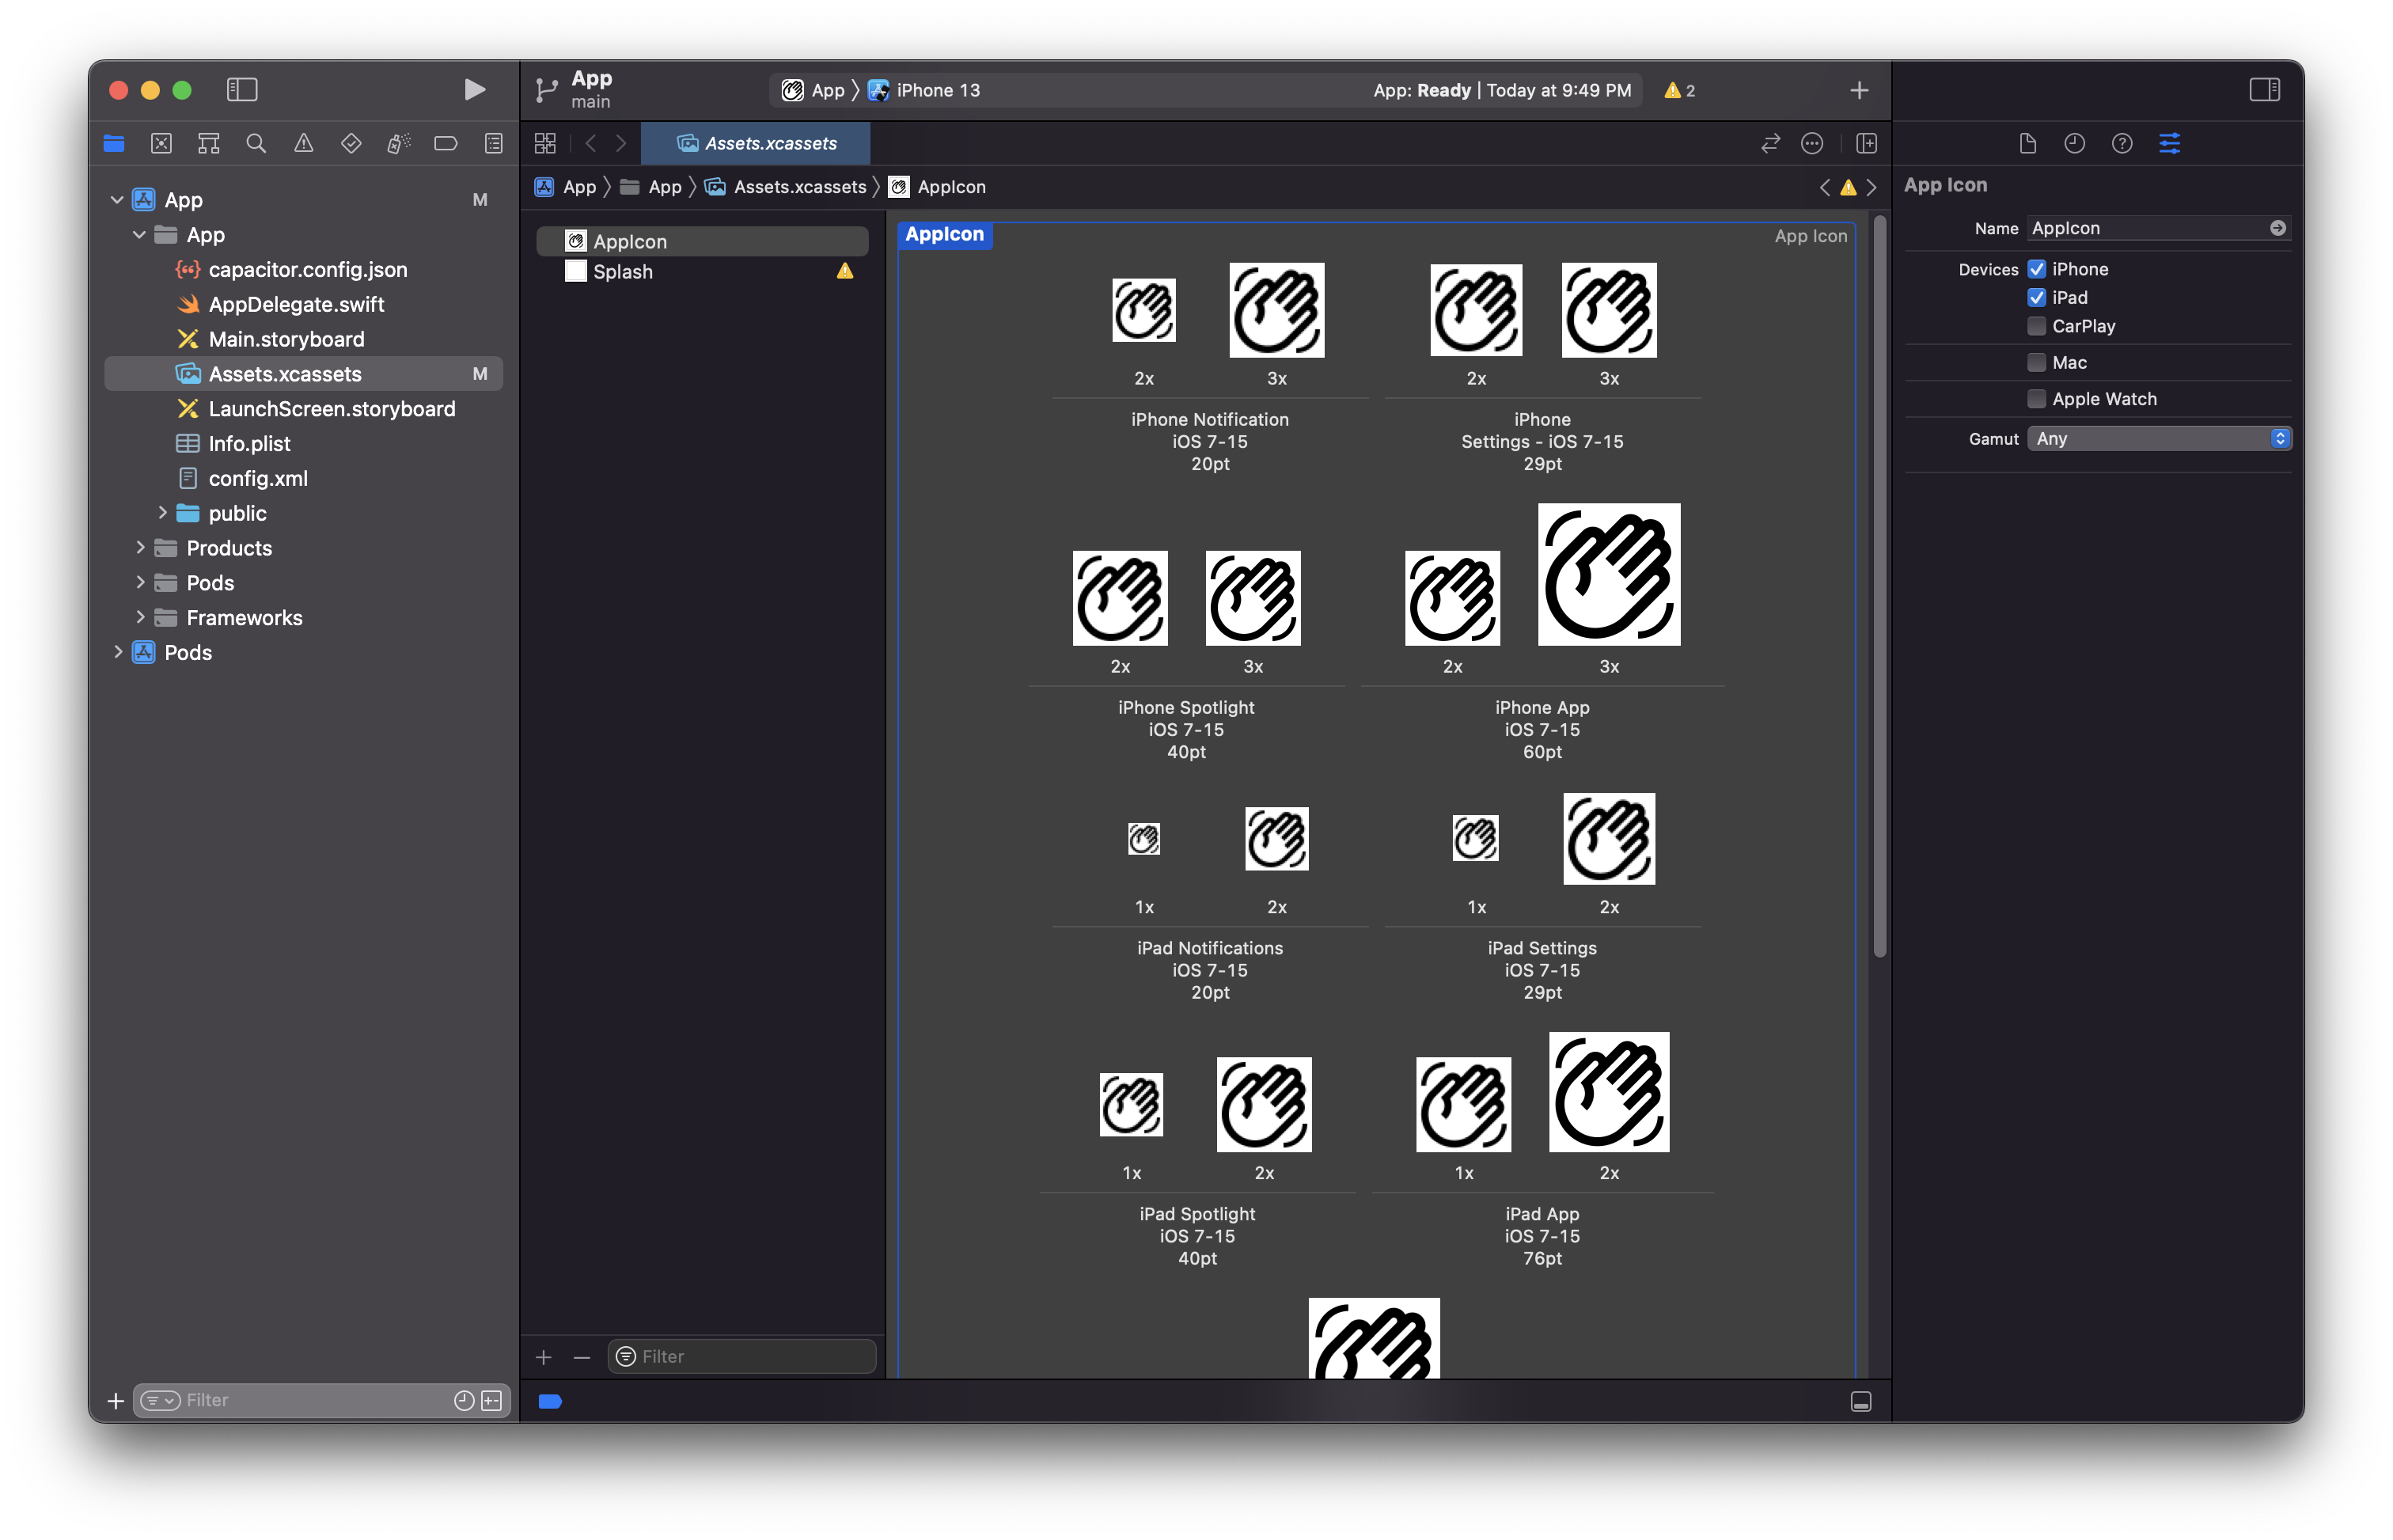The height and width of the screenshot is (1540, 2393).
Task: Enable the CarPlay device checkbox
Action: [x=2037, y=326]
